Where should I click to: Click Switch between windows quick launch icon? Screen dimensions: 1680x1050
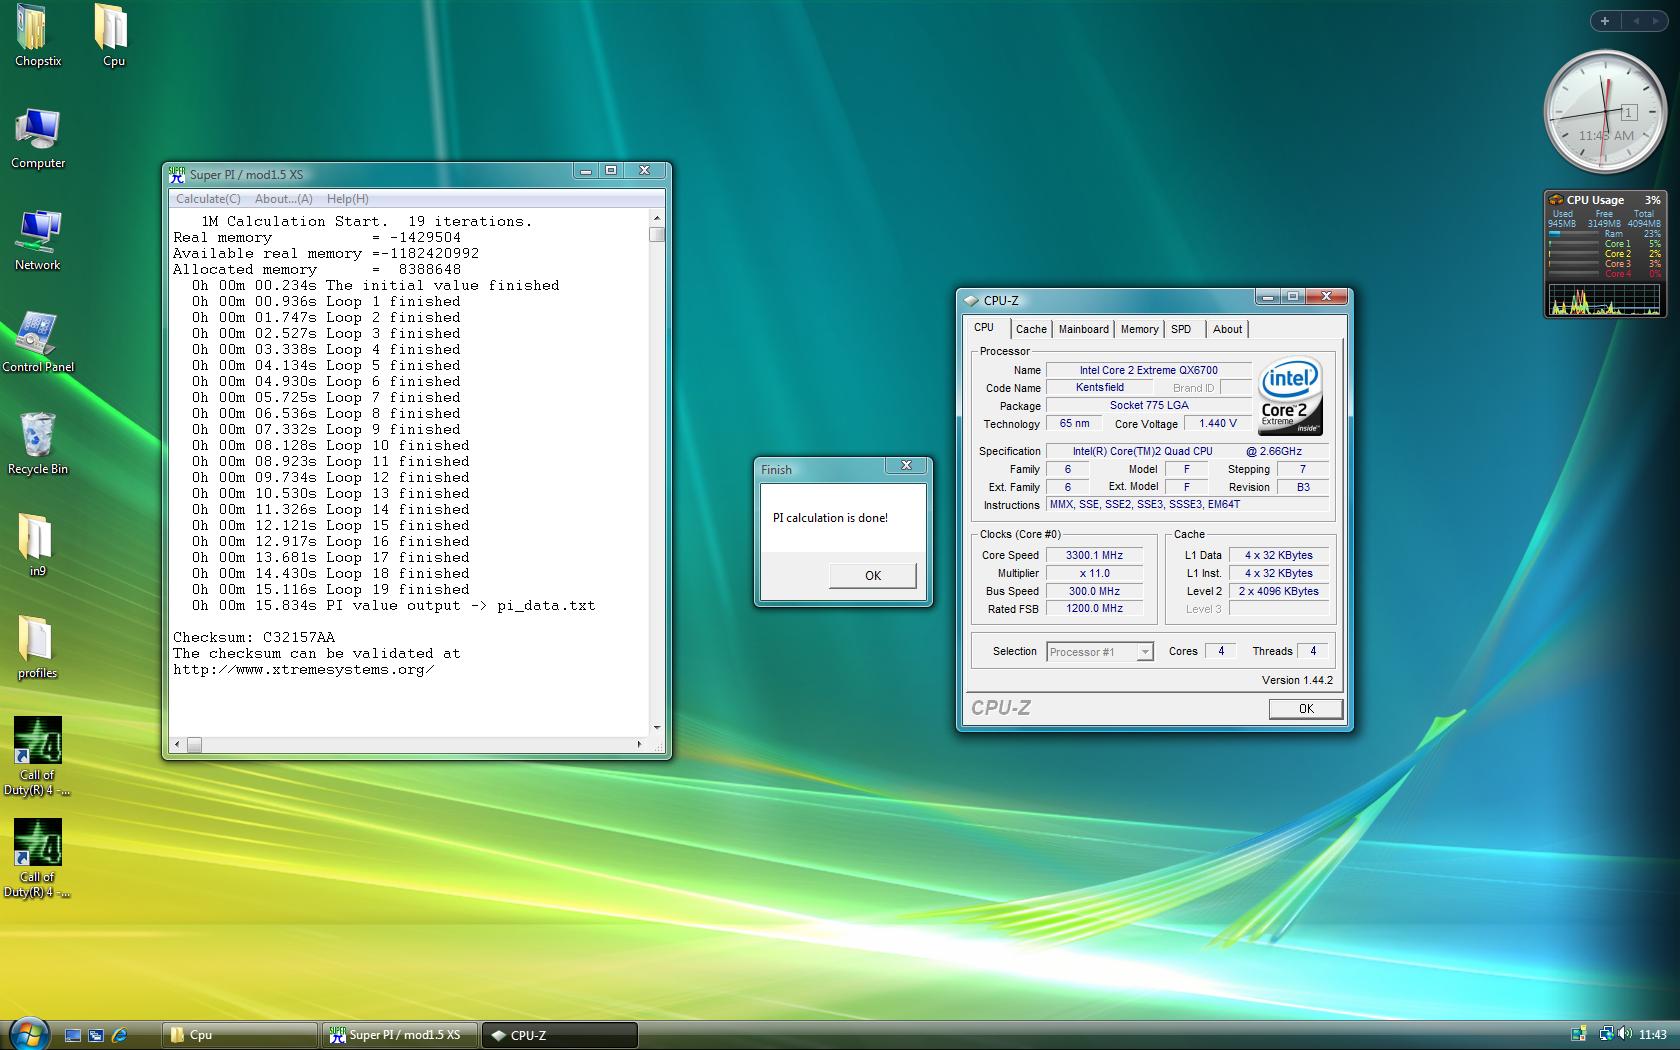tap(96, 1035)
